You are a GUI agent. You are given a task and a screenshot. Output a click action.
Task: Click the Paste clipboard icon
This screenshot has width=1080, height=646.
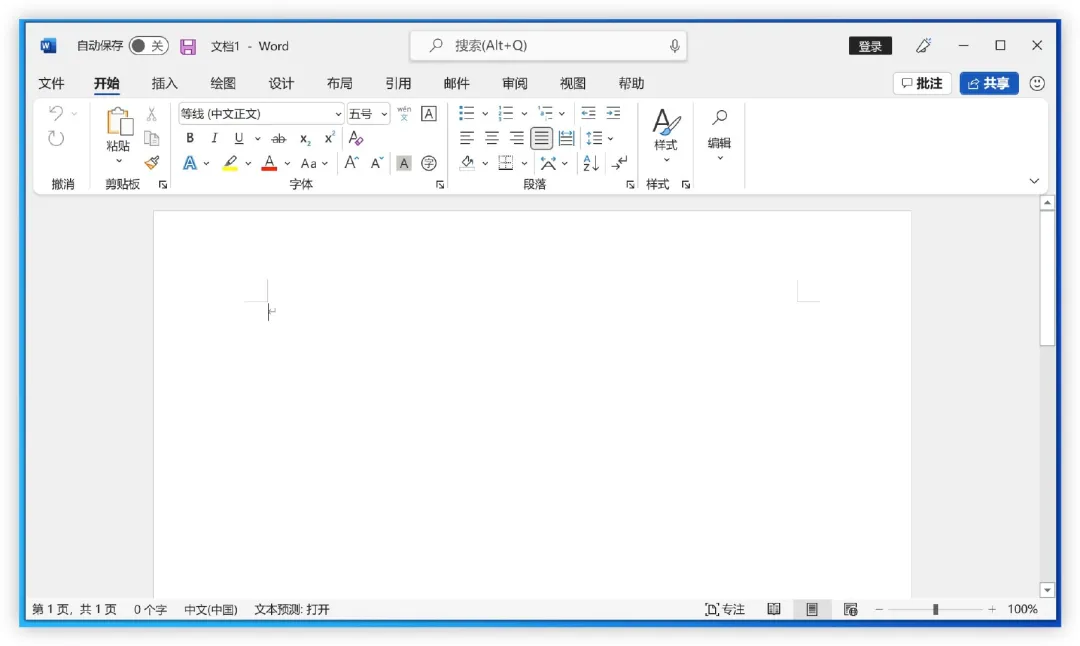(119, 121)
